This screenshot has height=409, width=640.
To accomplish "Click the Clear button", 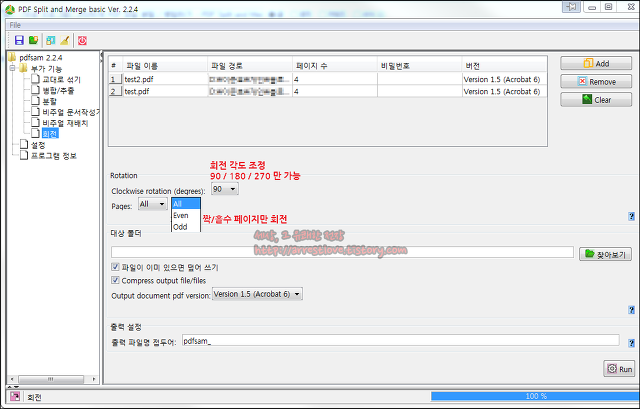I will tap(596, 100).
